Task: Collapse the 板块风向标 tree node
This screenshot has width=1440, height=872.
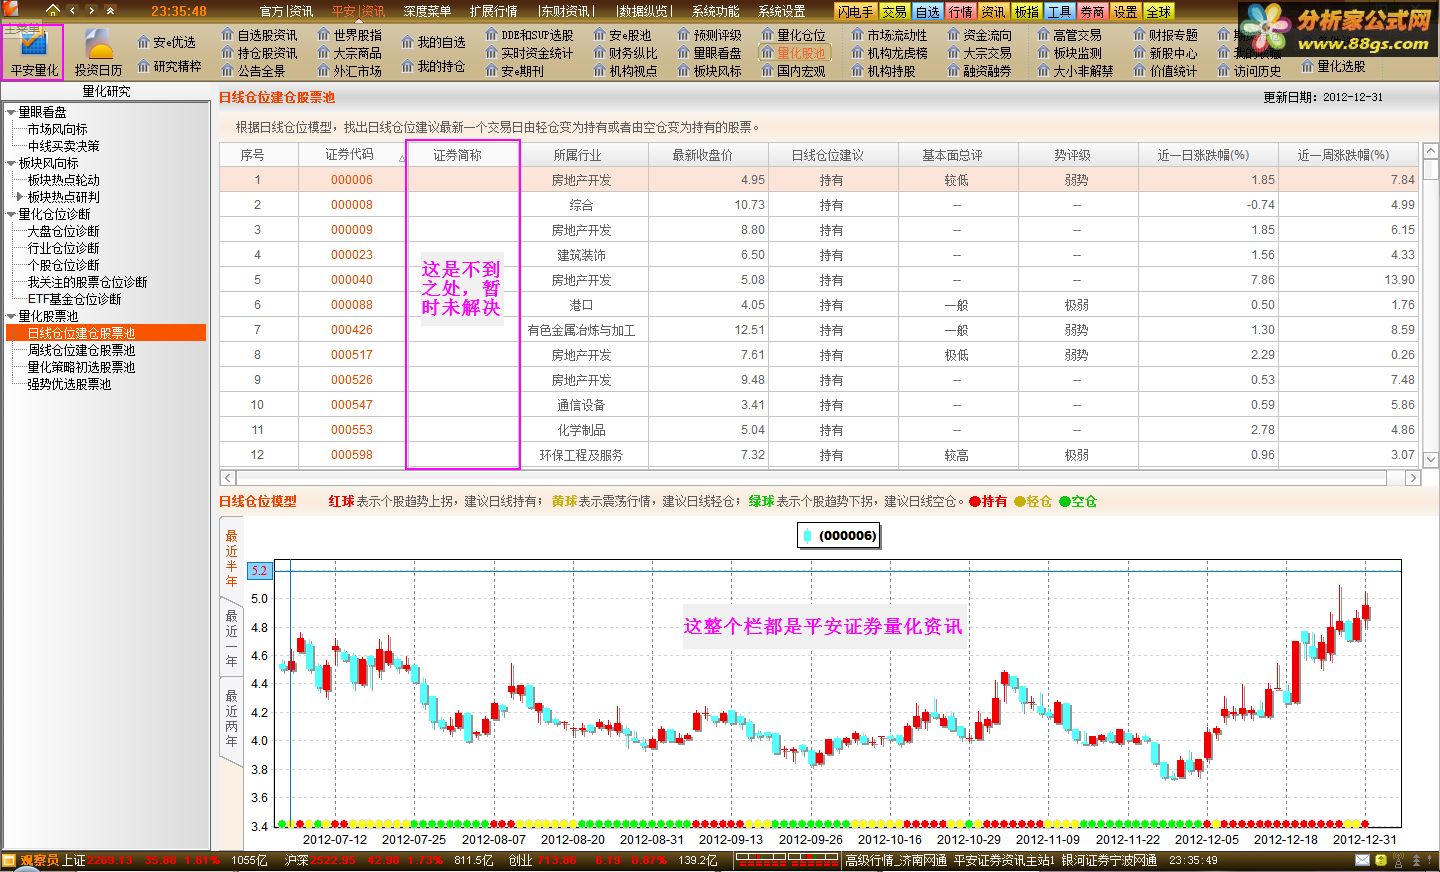Action: (11, 164)
